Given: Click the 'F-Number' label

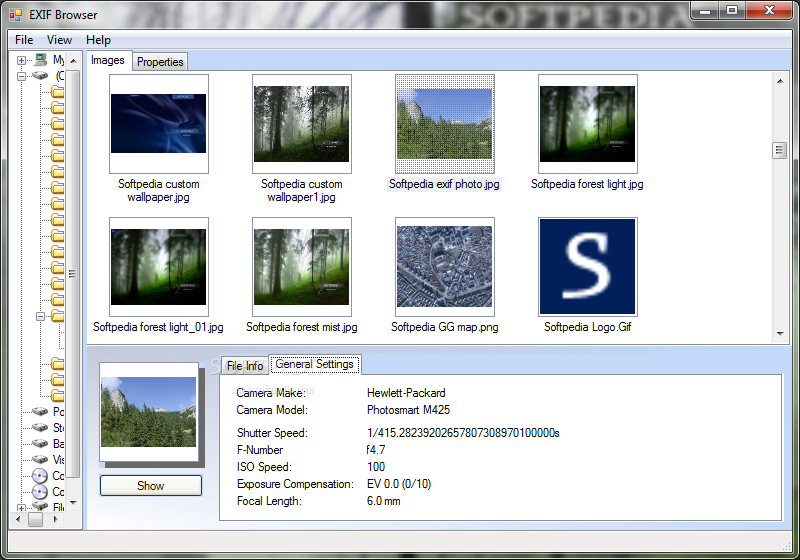Looking at the screenshot, I should click(260, 450).
